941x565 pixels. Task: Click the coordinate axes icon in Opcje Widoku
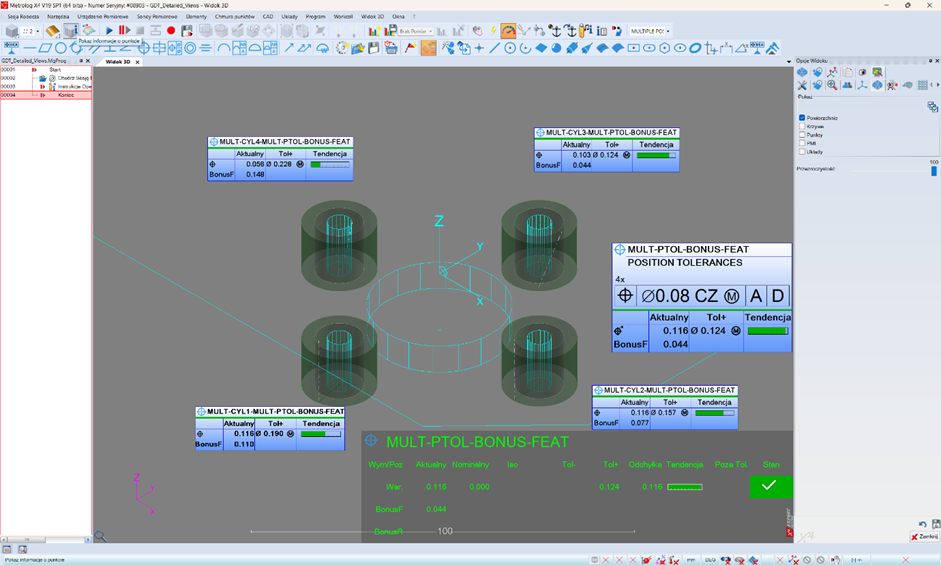point(862,85)
